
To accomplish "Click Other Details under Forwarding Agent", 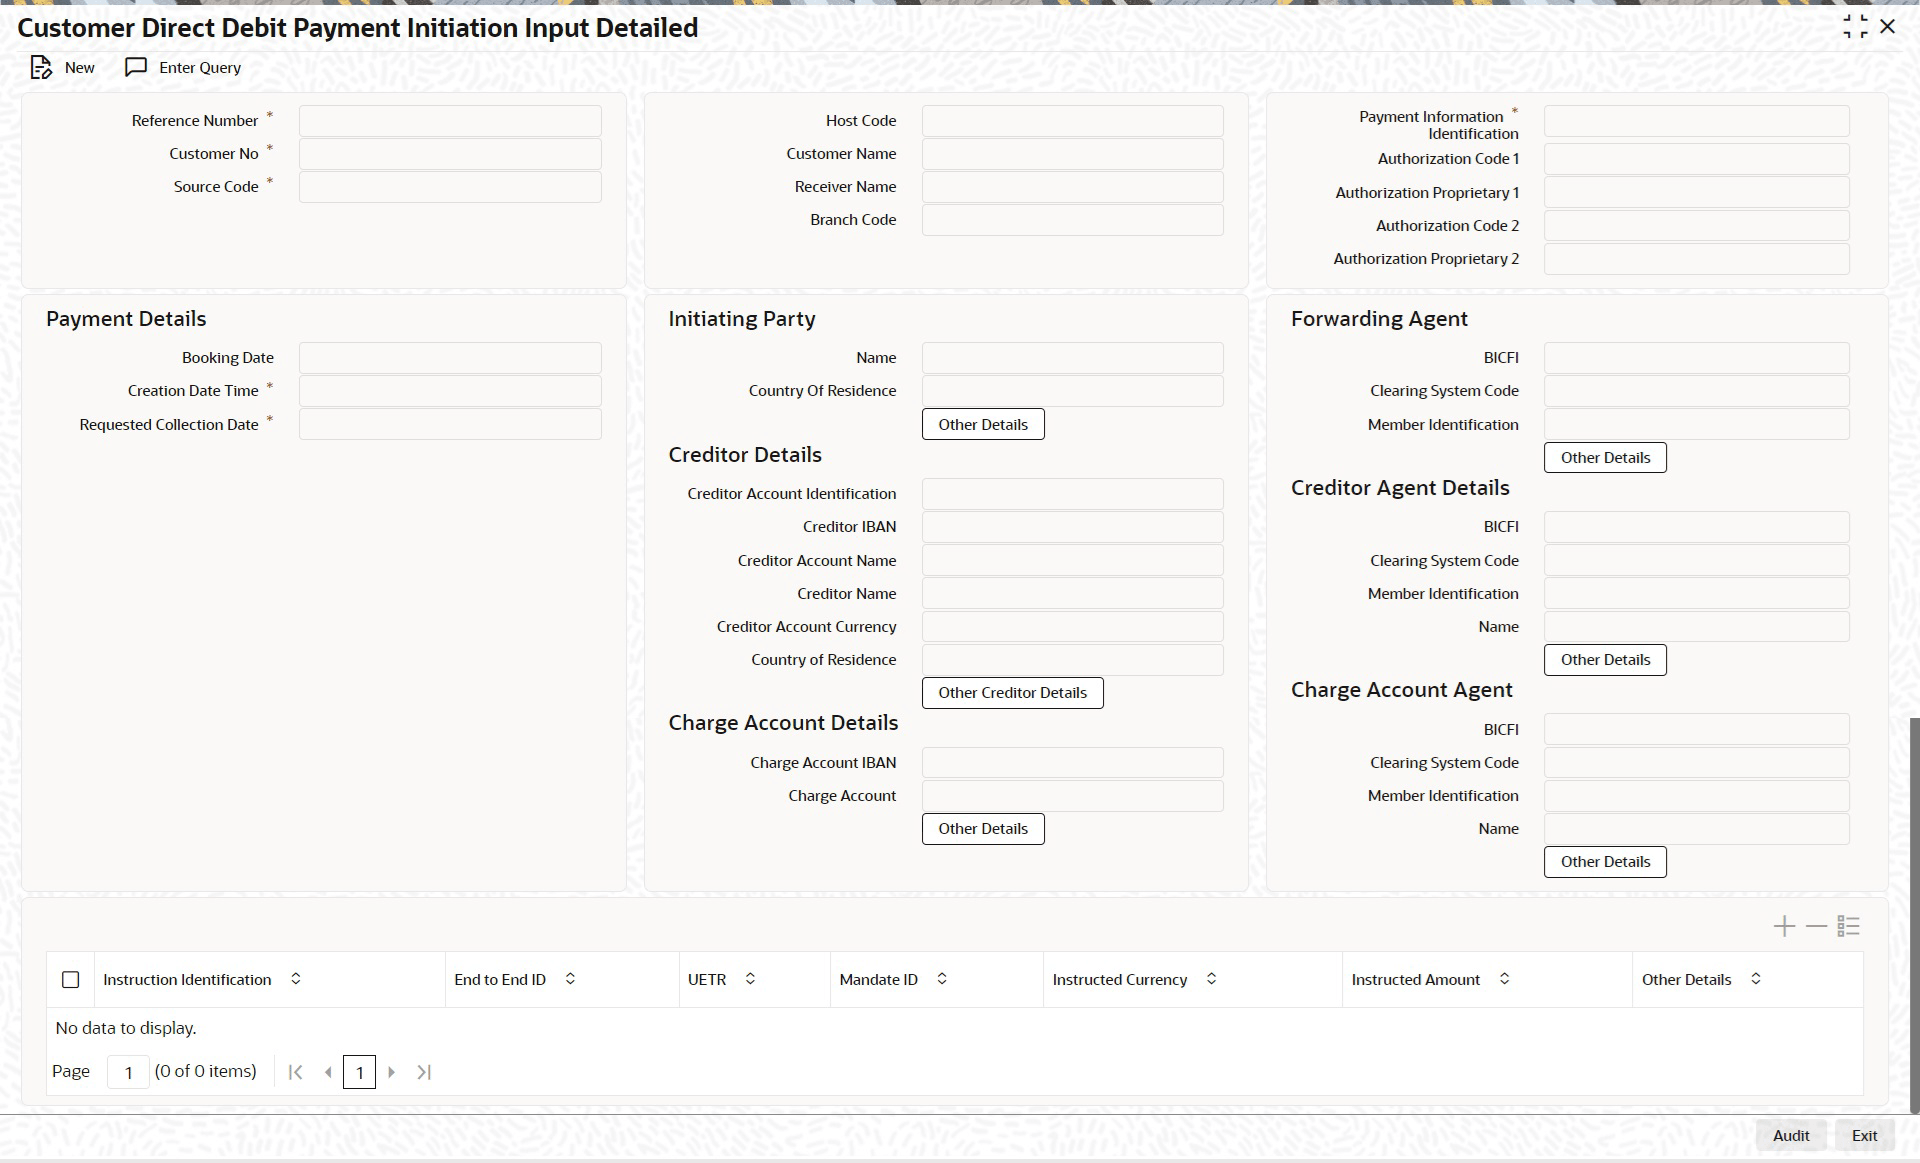I will [x=1605, y=458].
